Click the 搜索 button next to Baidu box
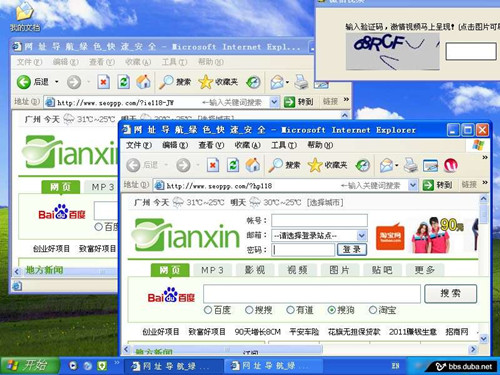Image resolution: width=500 pixels, height=375 pixels. click(451, 293)
